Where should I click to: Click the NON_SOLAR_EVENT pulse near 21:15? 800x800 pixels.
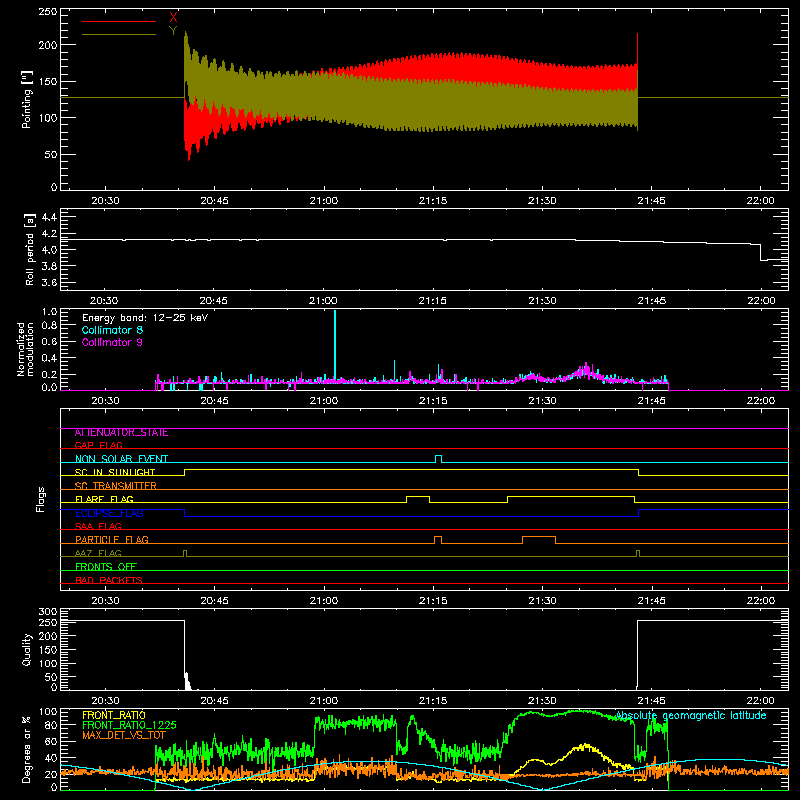click(x=438, y=459)
